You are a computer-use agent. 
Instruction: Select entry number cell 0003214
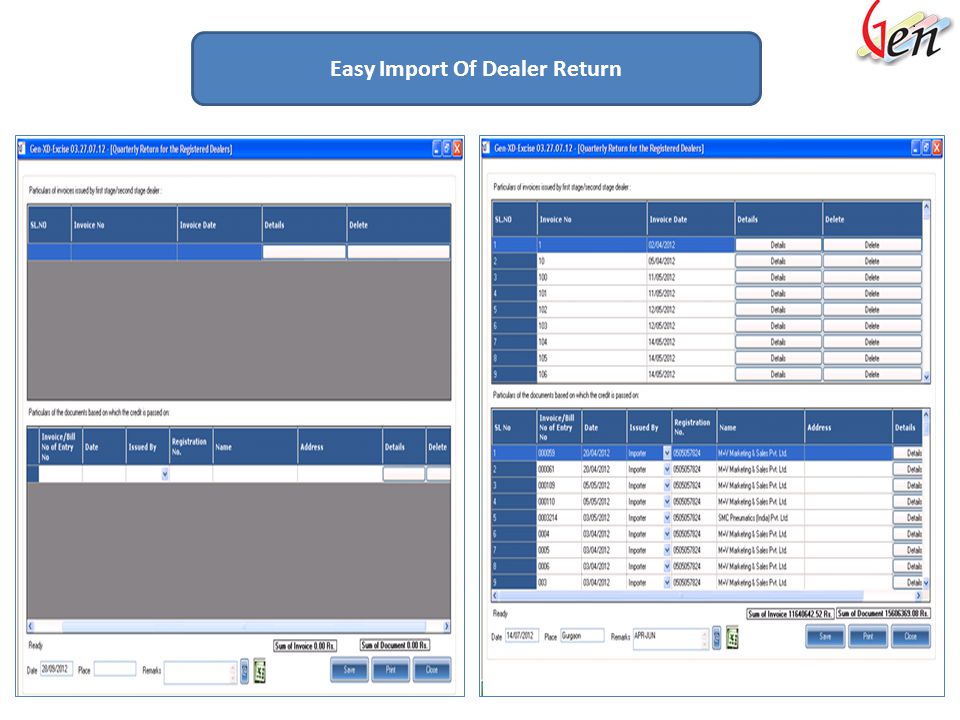coord(558,518)
